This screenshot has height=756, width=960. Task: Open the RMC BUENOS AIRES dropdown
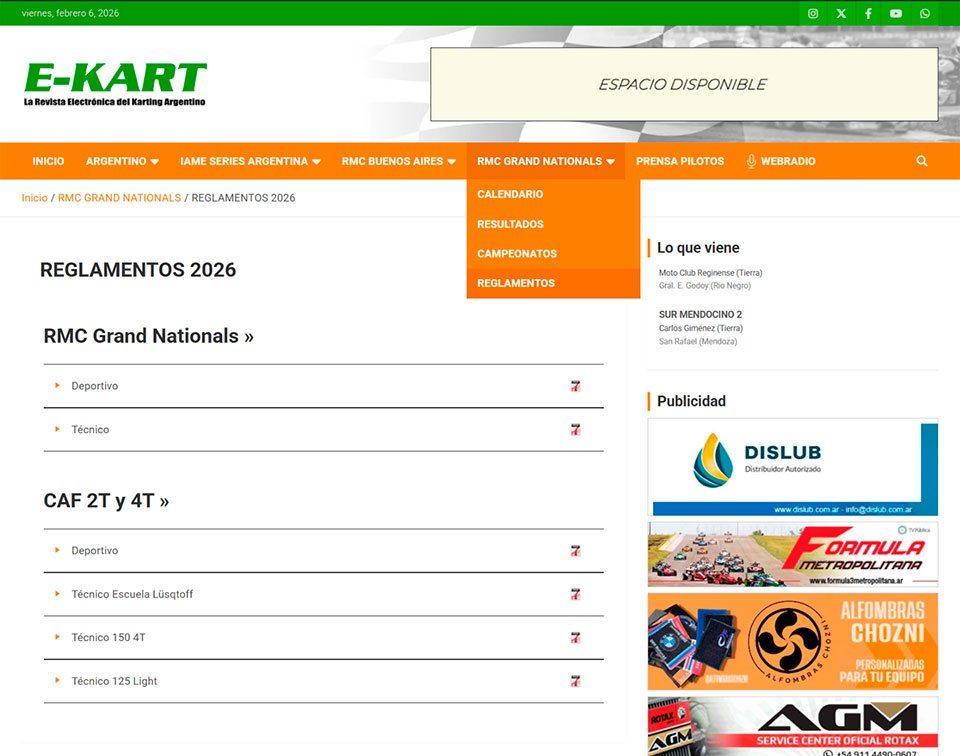click(398, 161)
